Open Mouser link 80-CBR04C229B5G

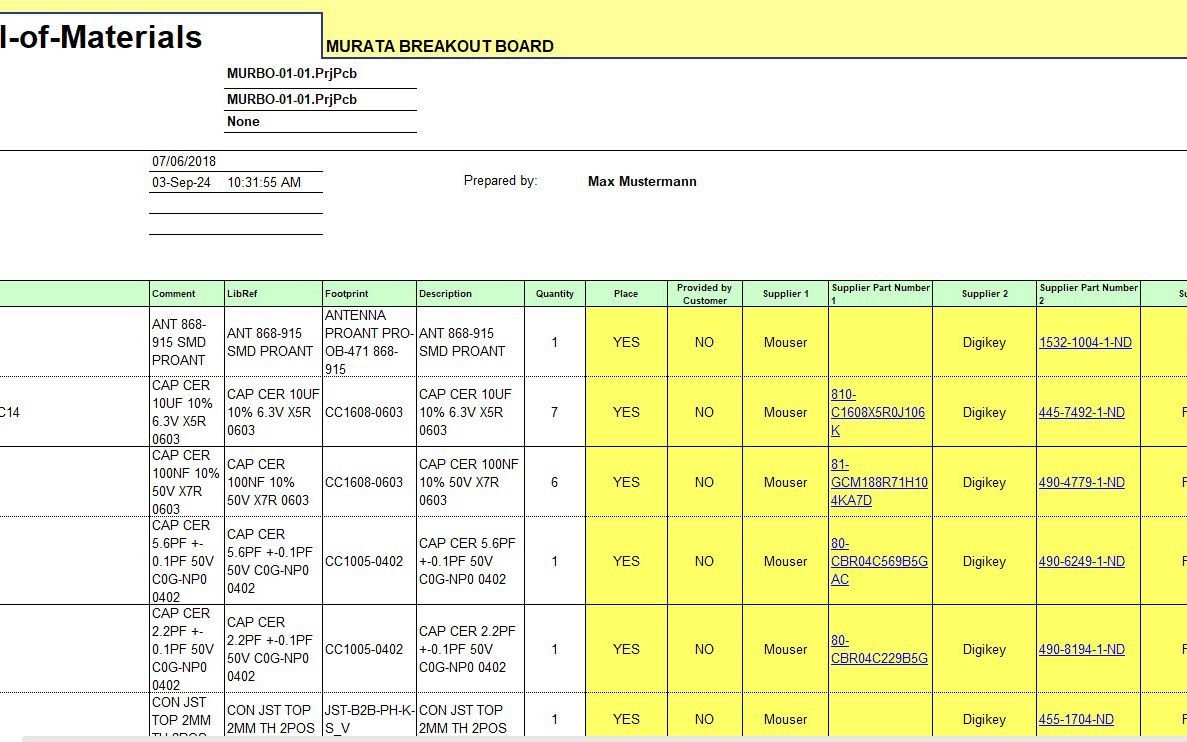pos(879,649)
